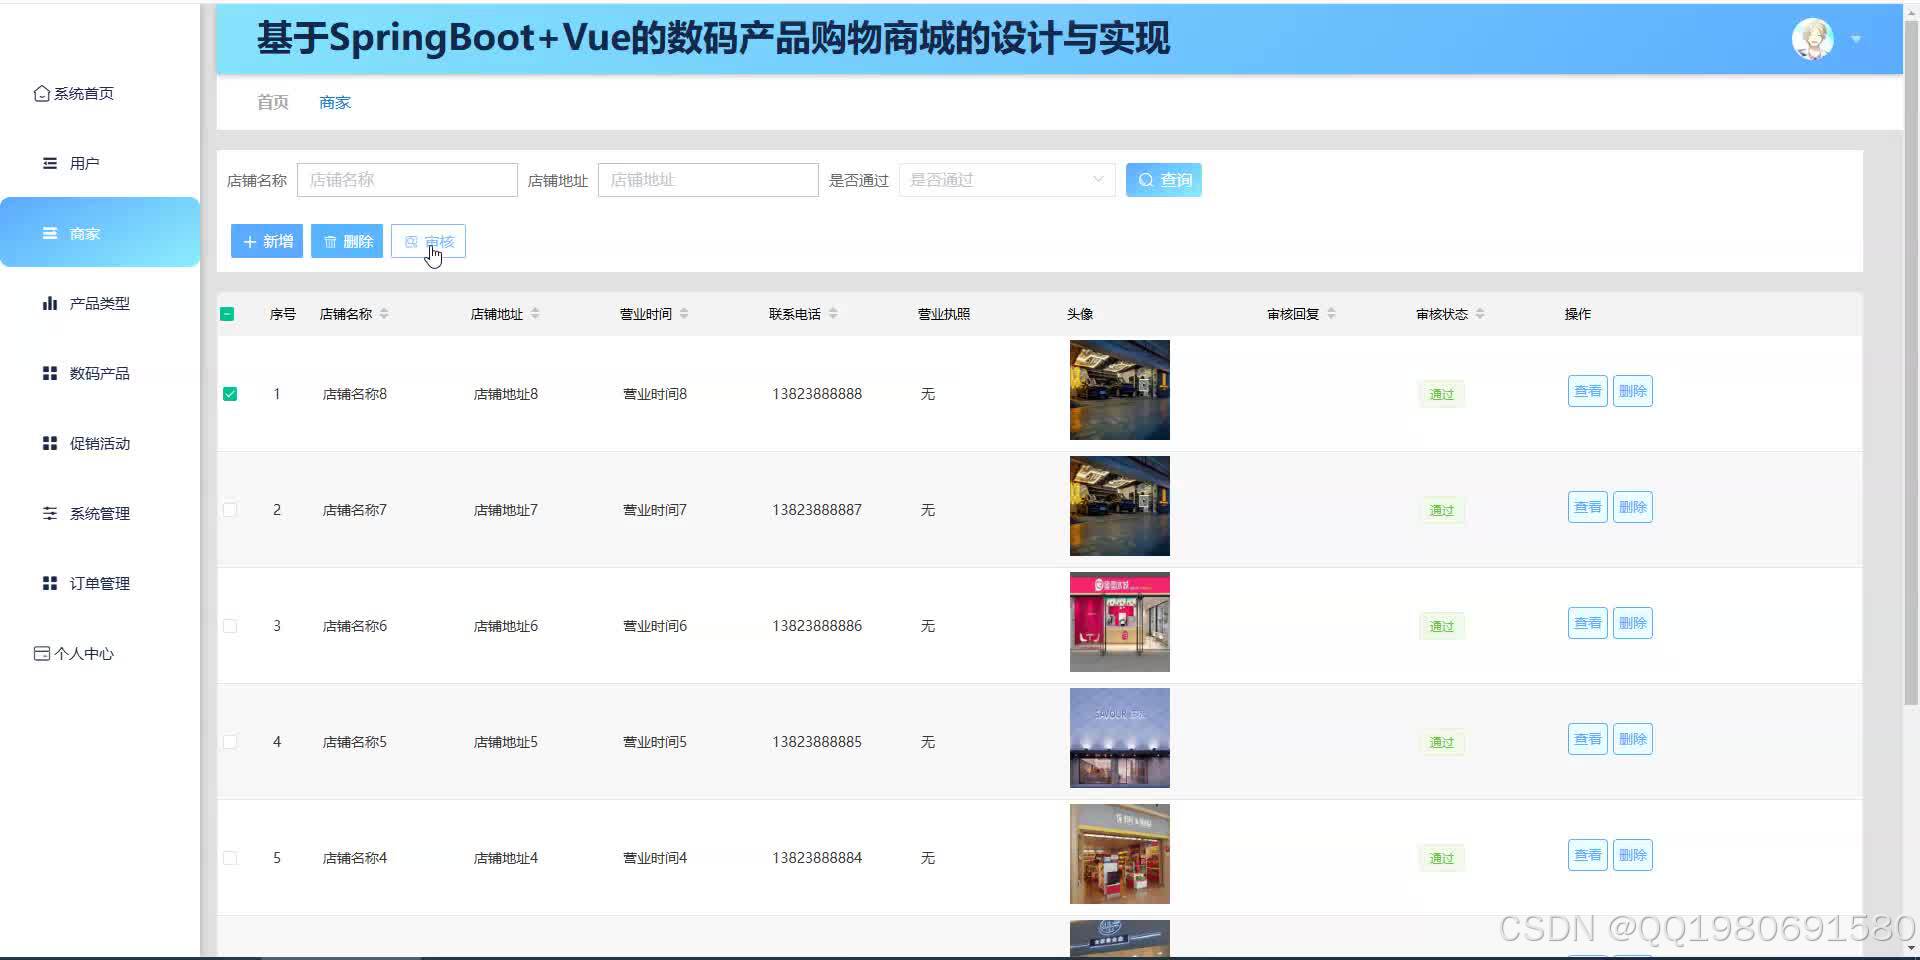The image size is (1920, 960).
Task: Check the row for 店铺名称6
Action: [x=230, y=626]
